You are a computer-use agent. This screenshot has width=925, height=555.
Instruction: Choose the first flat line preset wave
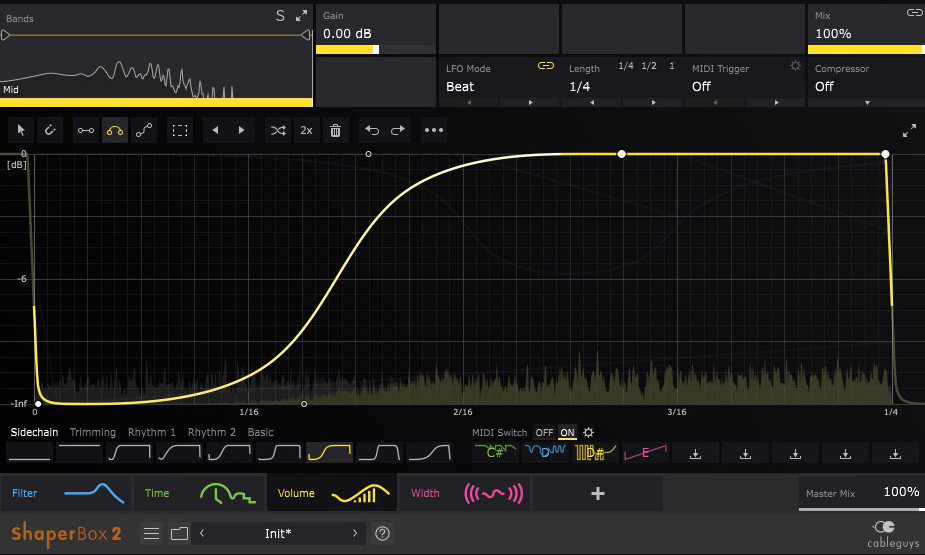[x=29, y=452]
